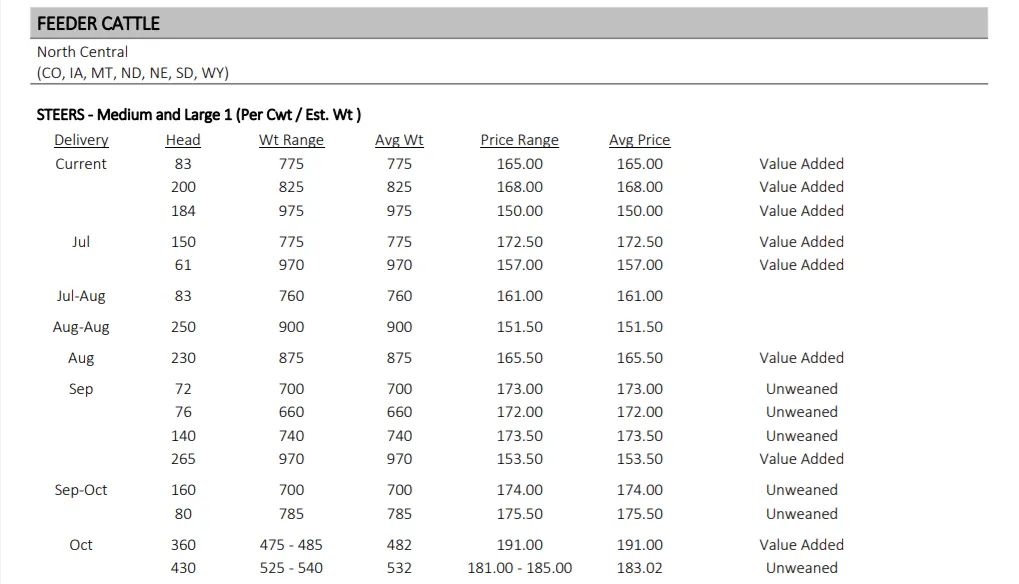The width and height of the screenshot is (1019, 584).
Task: Select the 430 head count cell
Action: click(183, 568)
